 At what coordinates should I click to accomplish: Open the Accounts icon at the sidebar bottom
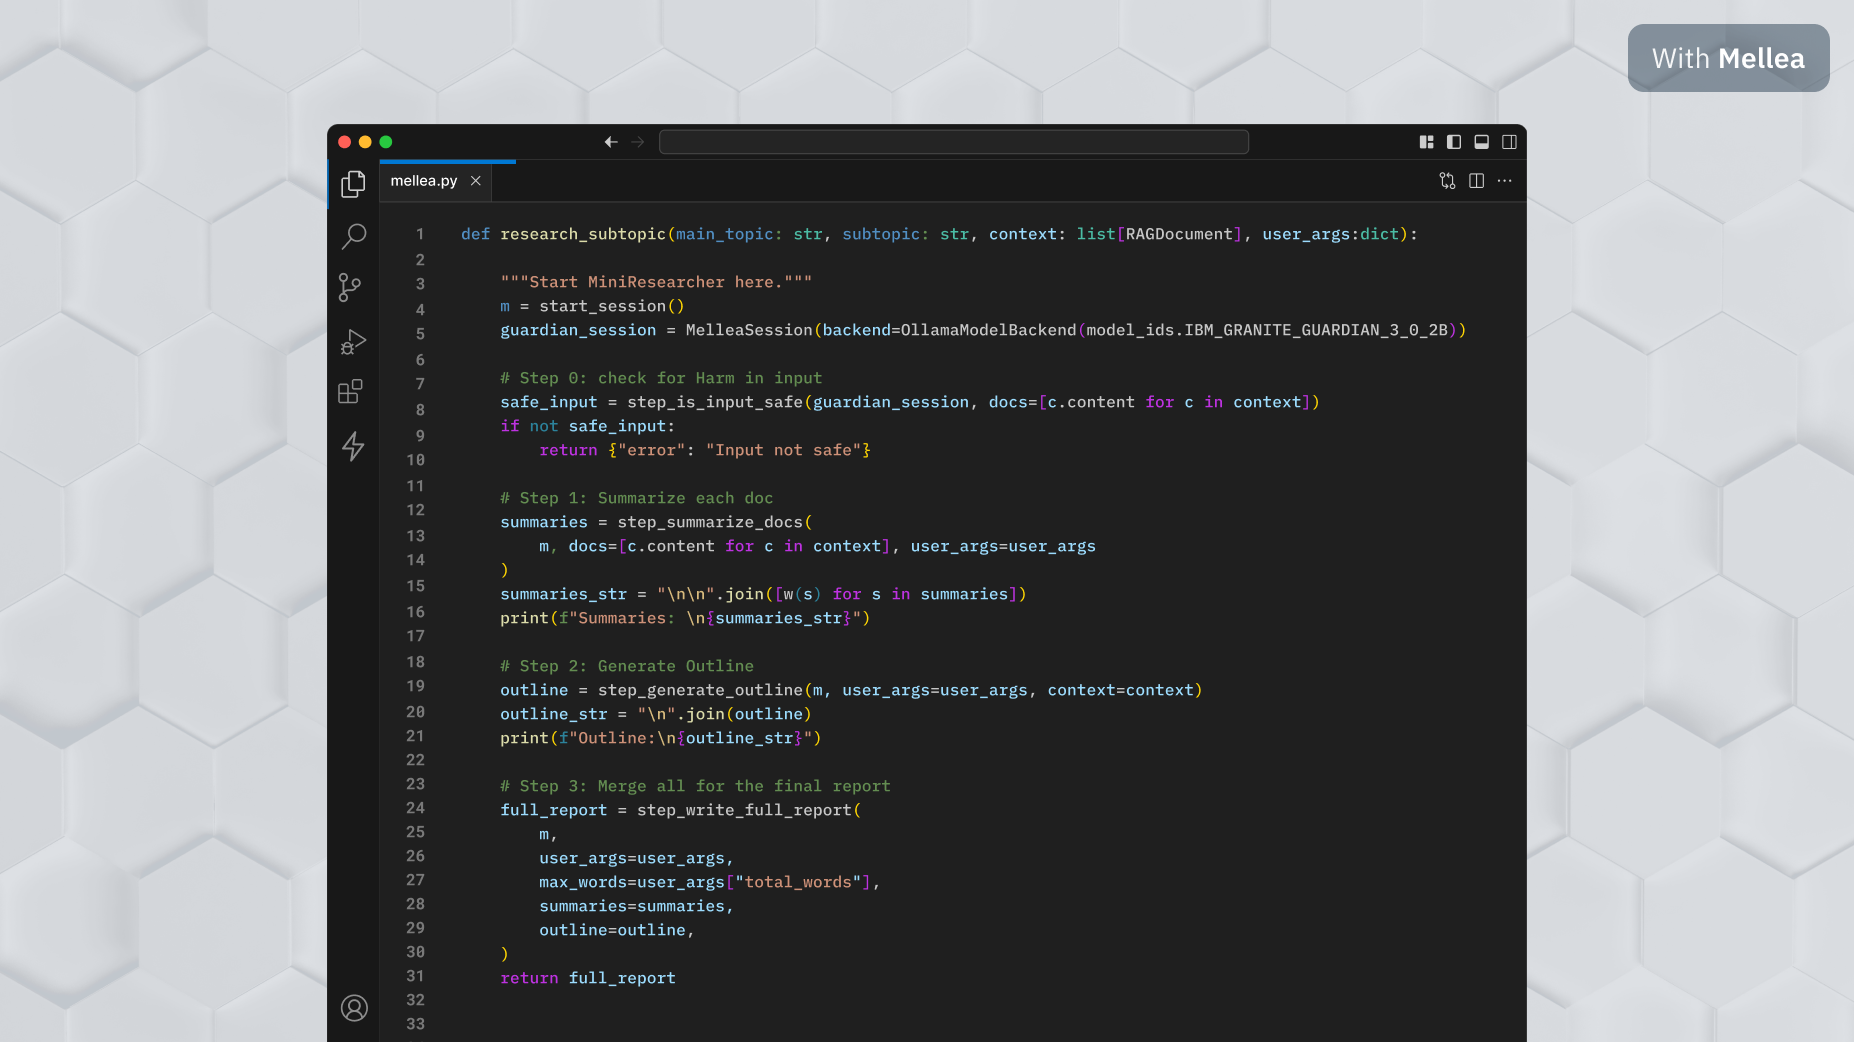click(x=354, y=1008)
